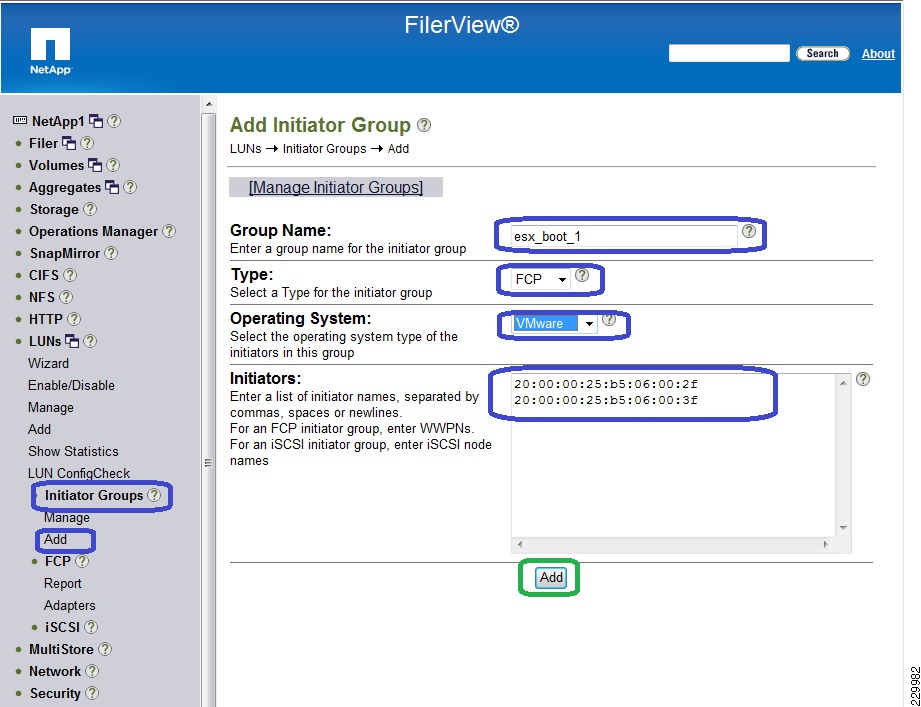Click the Group Name input field
Image resolution: width=921 pixels, height=707 pixels.
624,237
